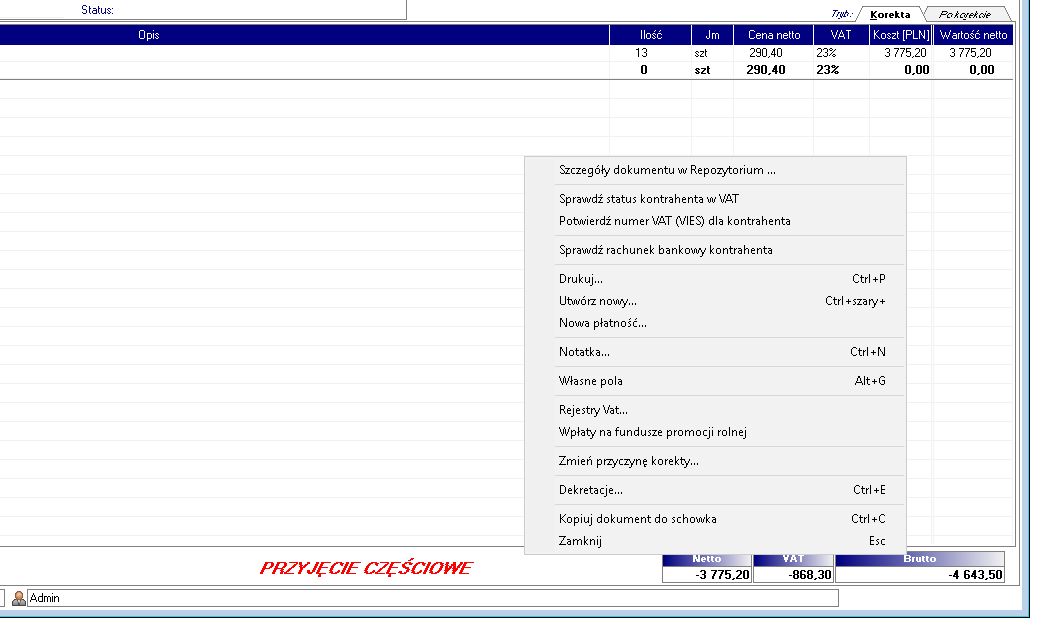The width and height of the screenshot is (1064, 634).
Task: Open Szczegóły dokumentu w Repozytorium
Action: point(667,170)
